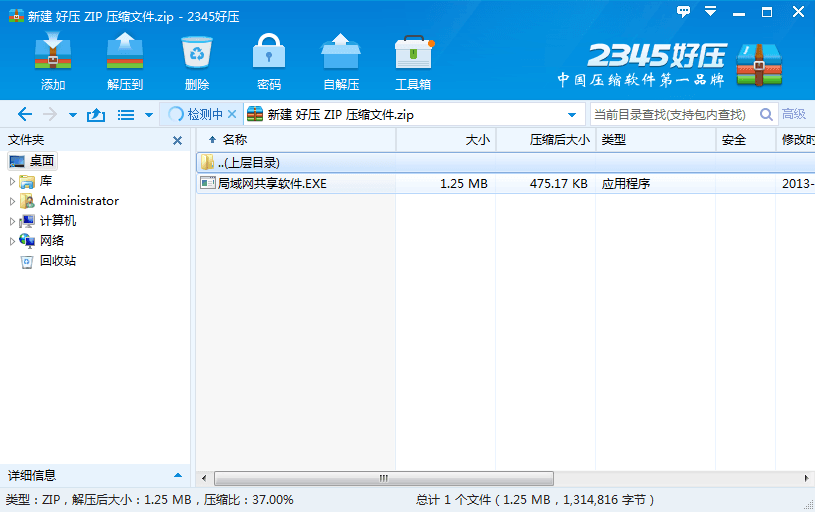Open navigation history dropdown arrow

click(x=73, y=115)
